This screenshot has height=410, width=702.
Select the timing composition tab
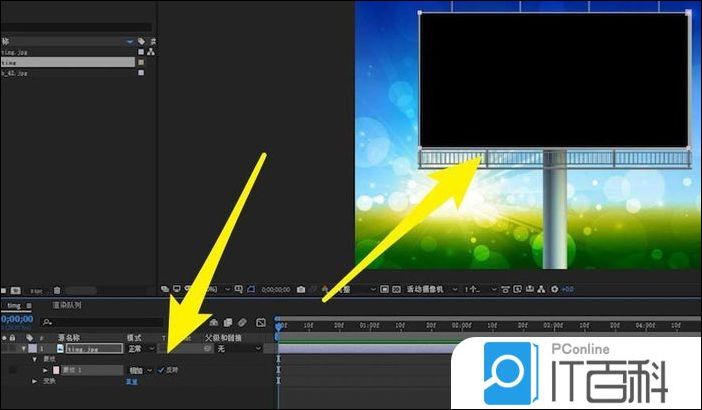[x=15, y=305]
